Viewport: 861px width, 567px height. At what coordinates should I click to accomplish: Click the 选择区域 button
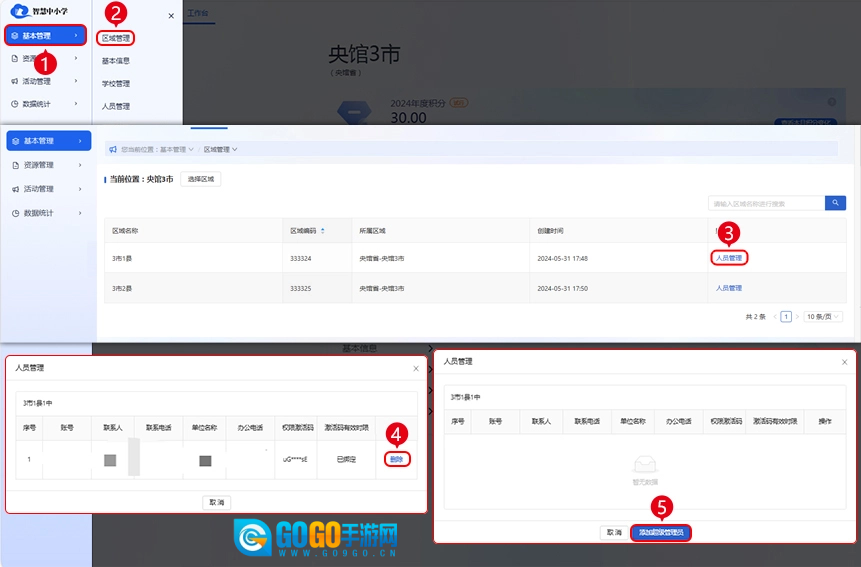(201, 180)
